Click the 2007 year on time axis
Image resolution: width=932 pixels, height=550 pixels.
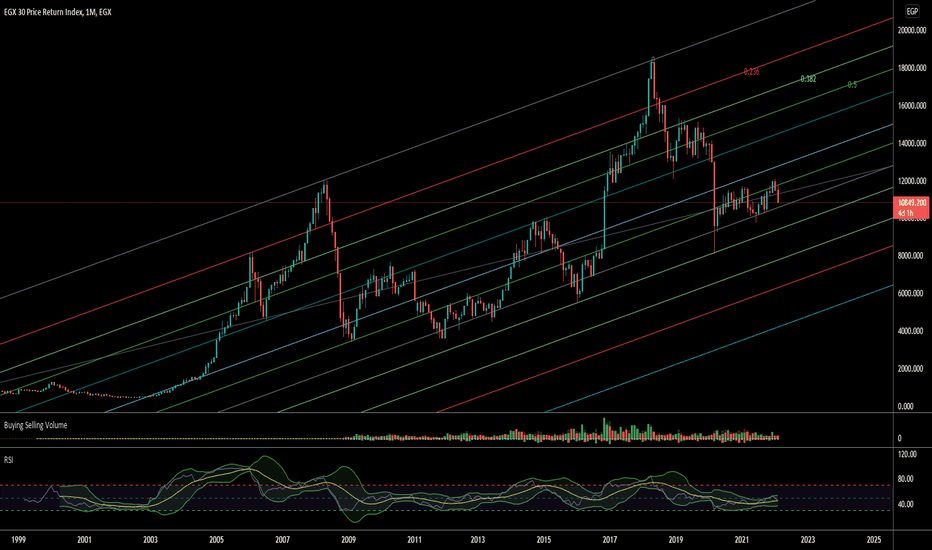[282, 540]
